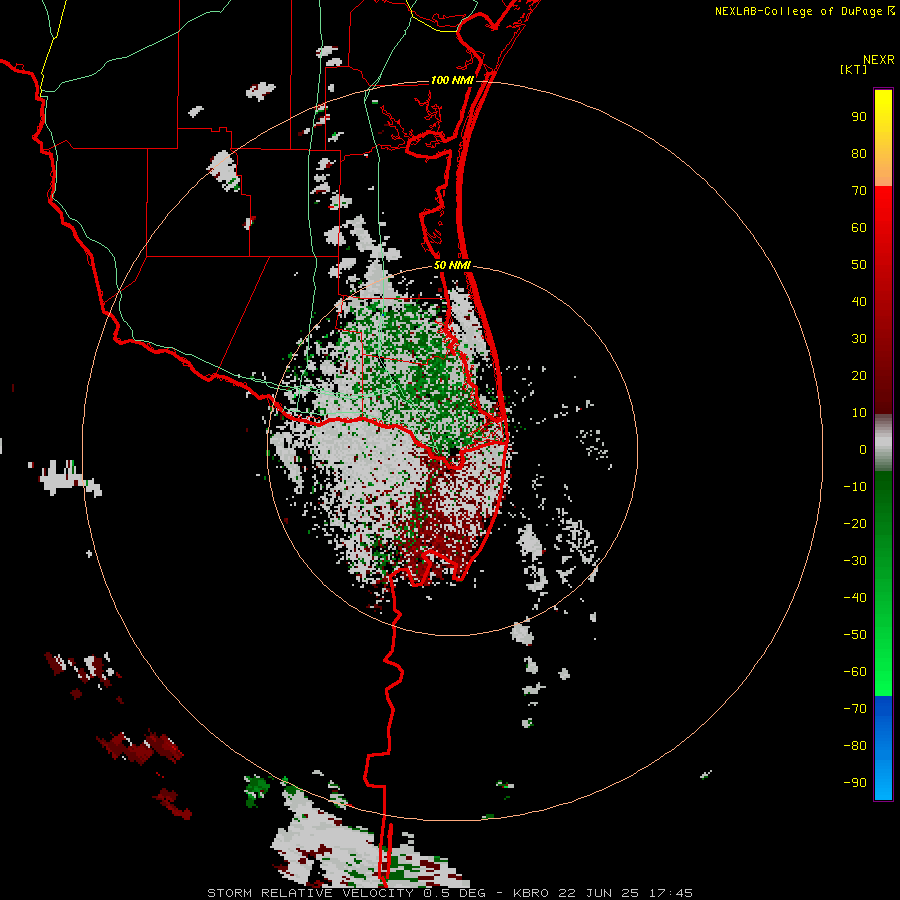Click the NEXR label above the color bar
The height and width of the screenshot is (900, 900).
tap(878, 60)
